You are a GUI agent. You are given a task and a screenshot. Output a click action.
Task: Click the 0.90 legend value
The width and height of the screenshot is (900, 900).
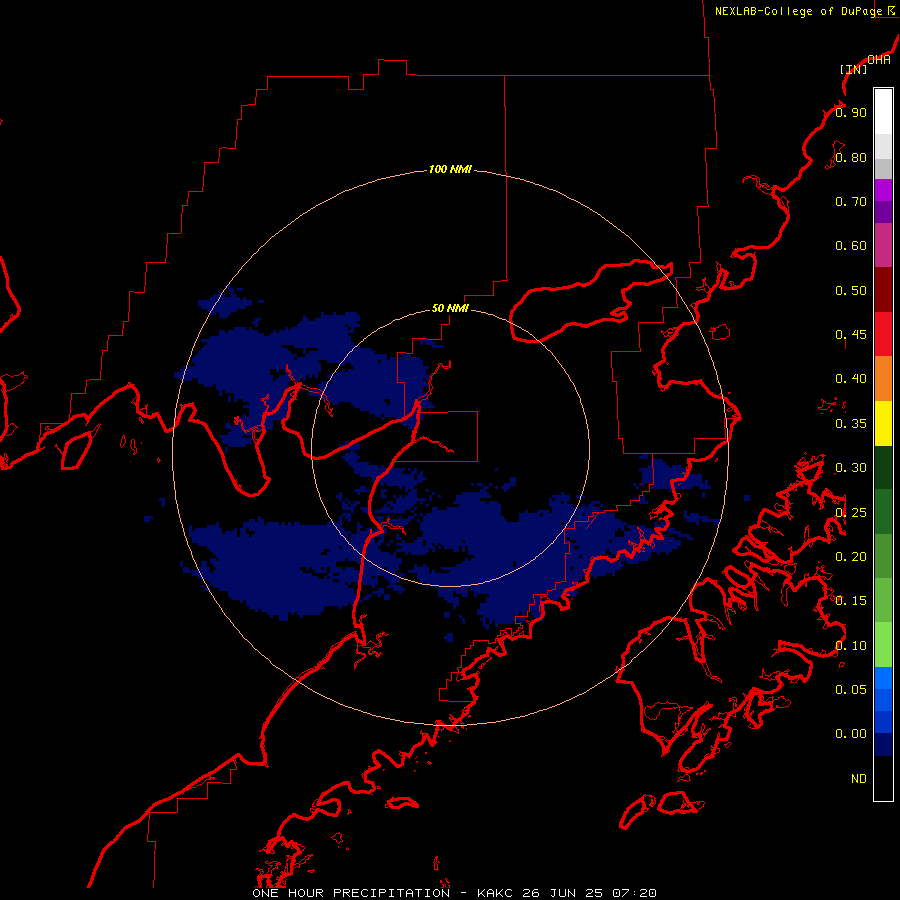tap(851, 112)
